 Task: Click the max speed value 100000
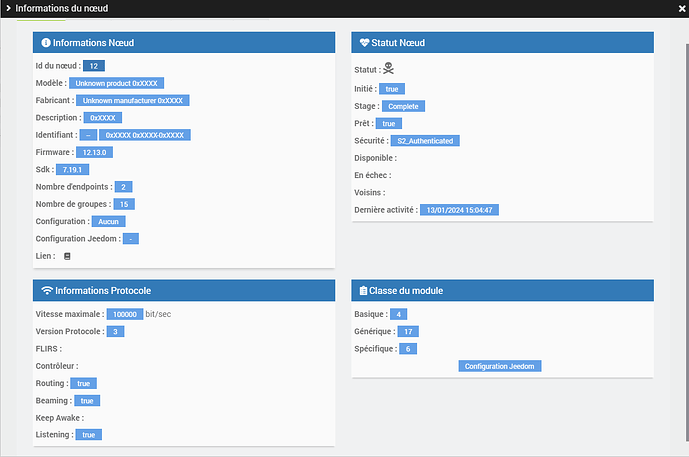(125, 314)
